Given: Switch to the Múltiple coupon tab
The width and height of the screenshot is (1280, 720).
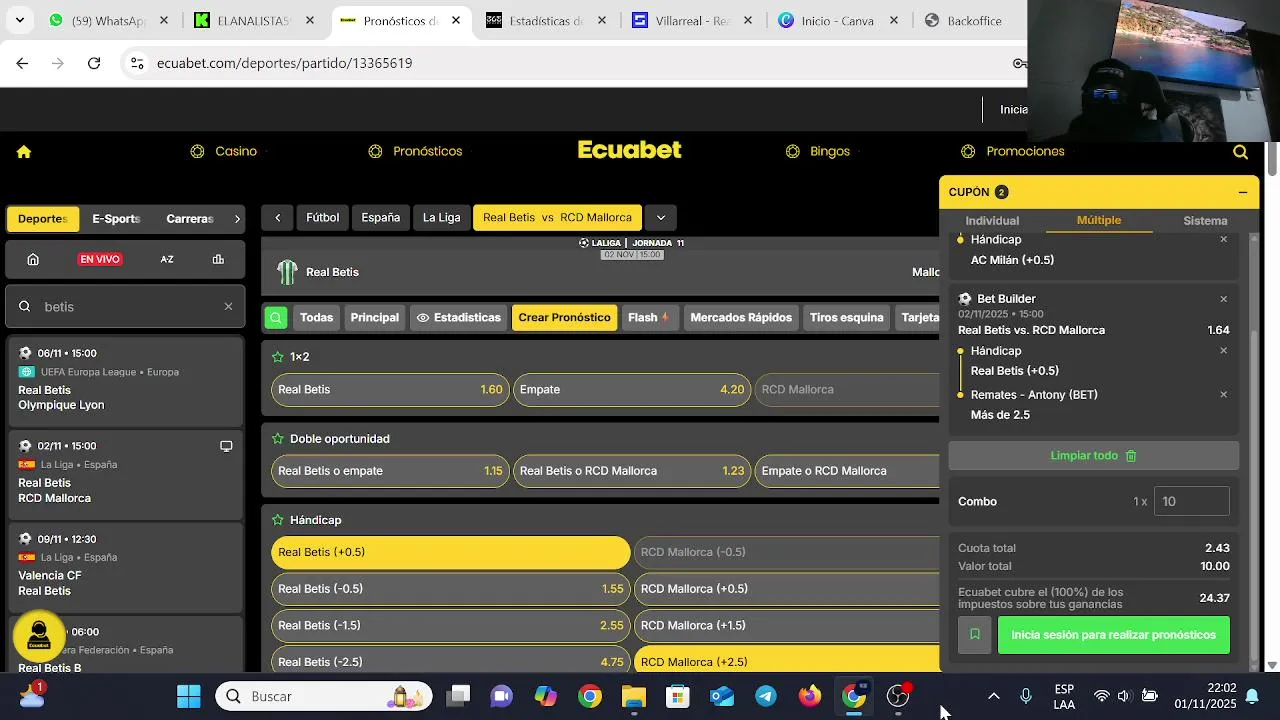Looking at the screenshot, I should 1099,221.
